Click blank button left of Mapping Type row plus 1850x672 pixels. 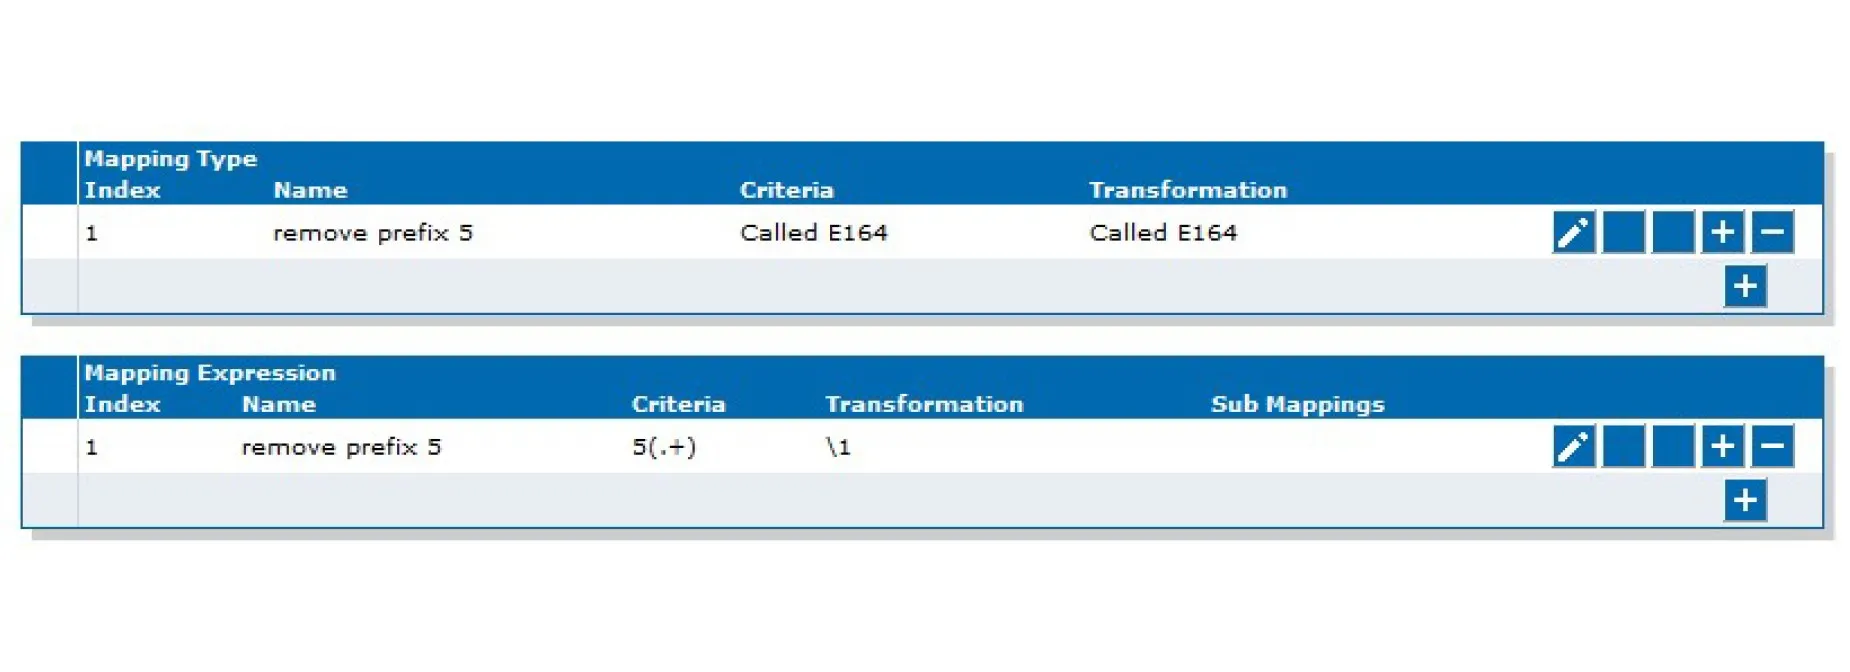[x=1673, y=232]
